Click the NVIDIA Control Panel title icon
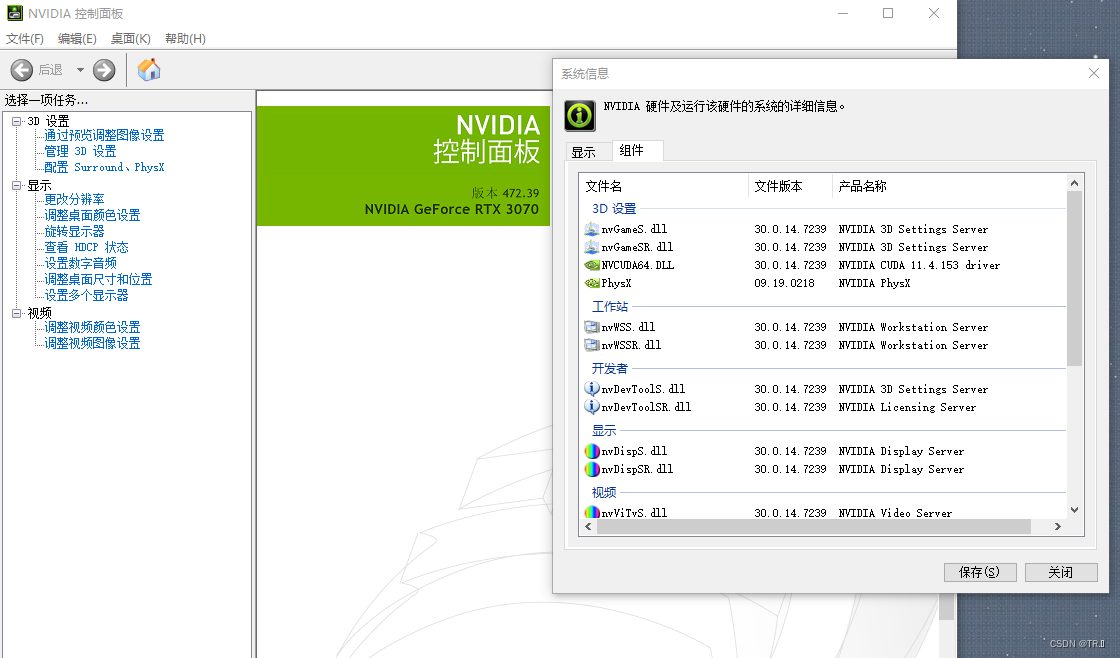Image resolution: width=1120 pixels, height=658 pixels. click(x=14, y=13)
